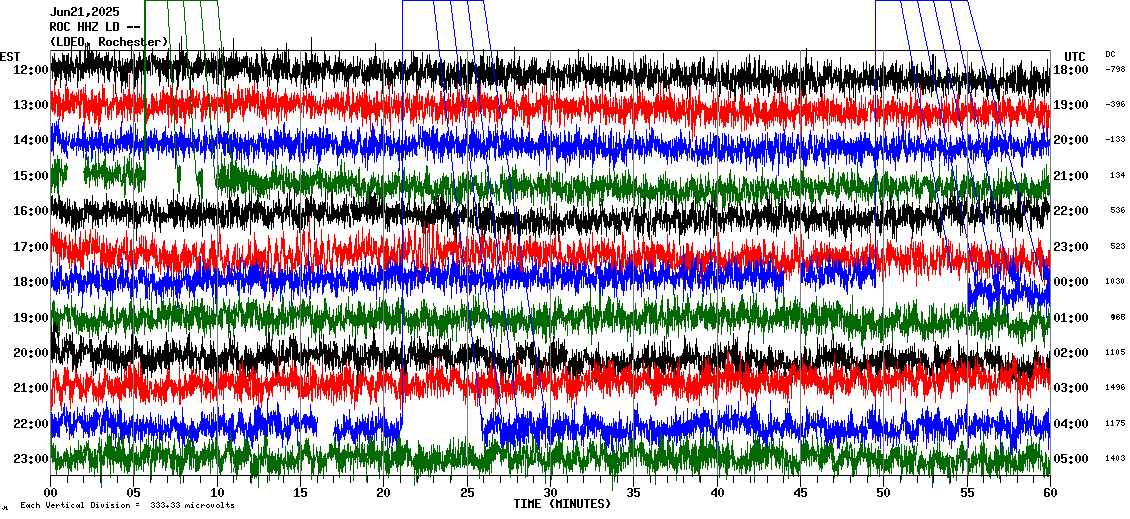Select the 15:00 EST row label
This screenshot has height=519, width=1130.
click(31, 176)
